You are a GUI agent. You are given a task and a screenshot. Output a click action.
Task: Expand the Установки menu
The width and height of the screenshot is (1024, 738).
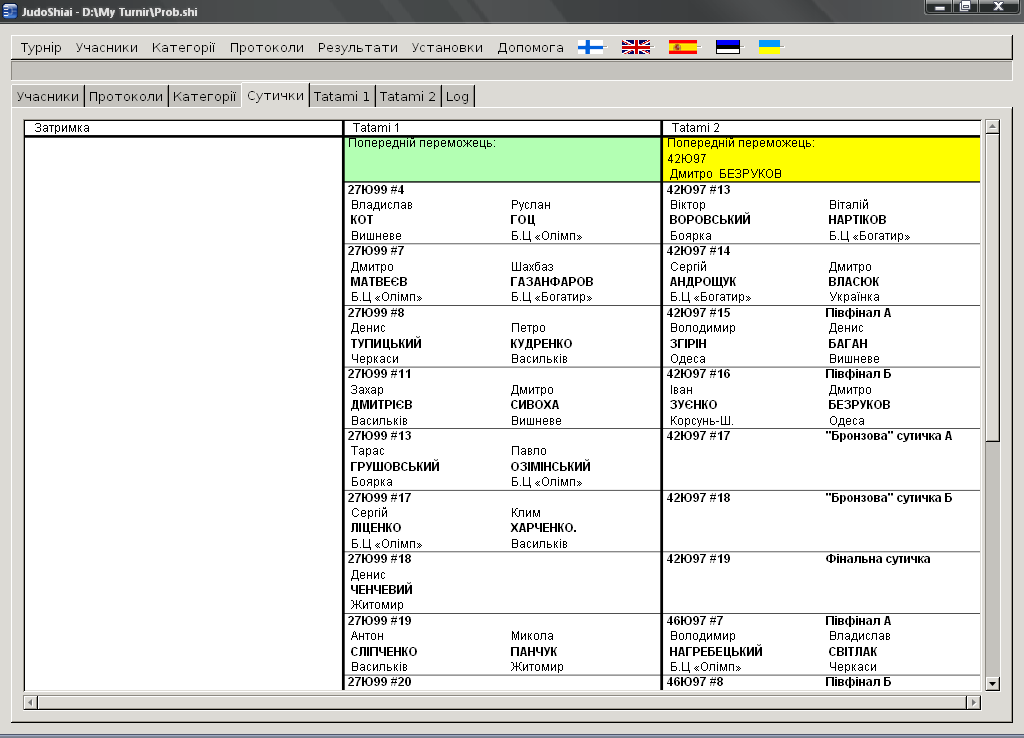click(447, 47)
